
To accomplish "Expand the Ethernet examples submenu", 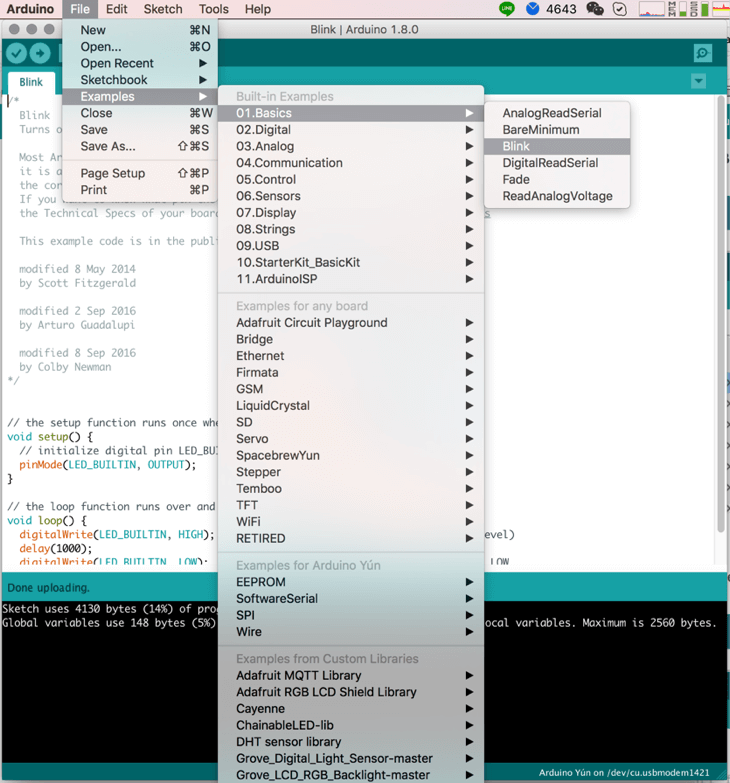I will [x=351, y=356].
